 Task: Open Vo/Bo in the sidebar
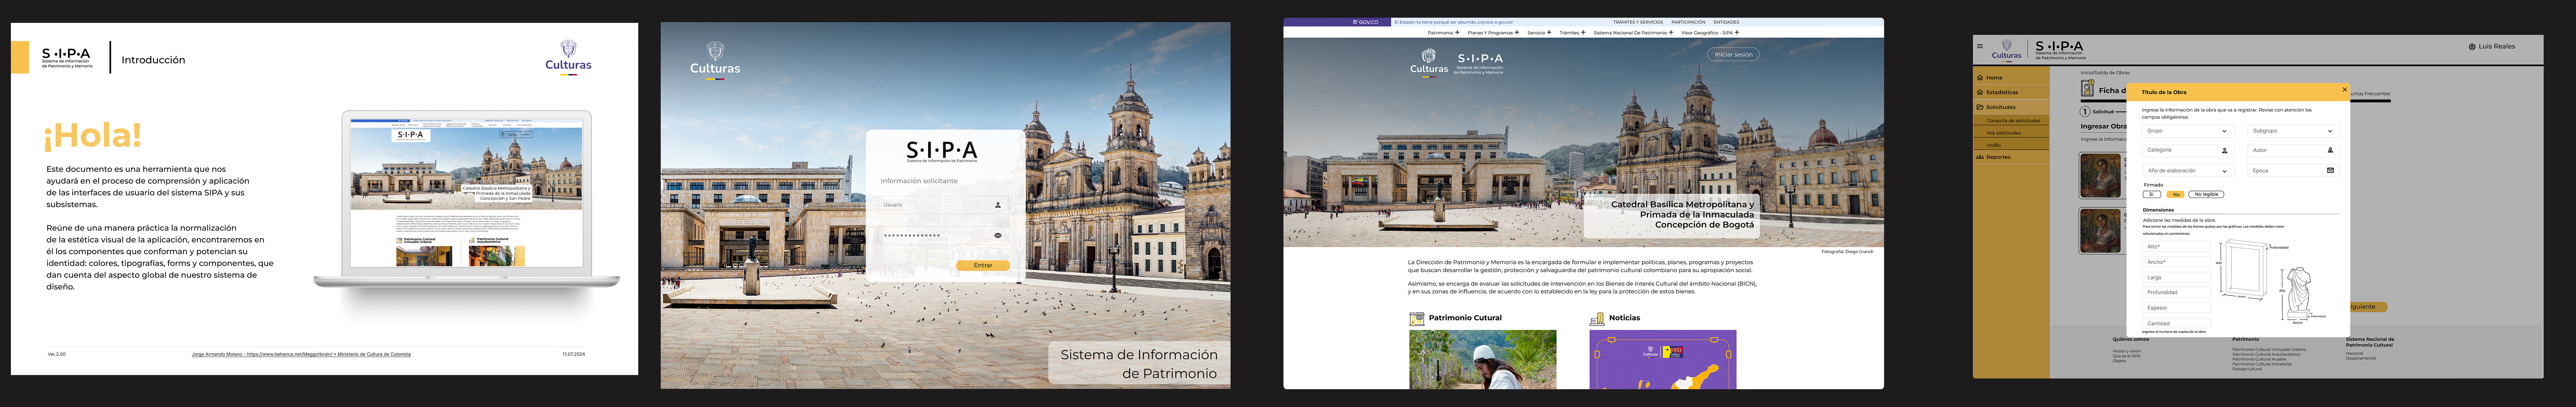tap(2011, 145)
